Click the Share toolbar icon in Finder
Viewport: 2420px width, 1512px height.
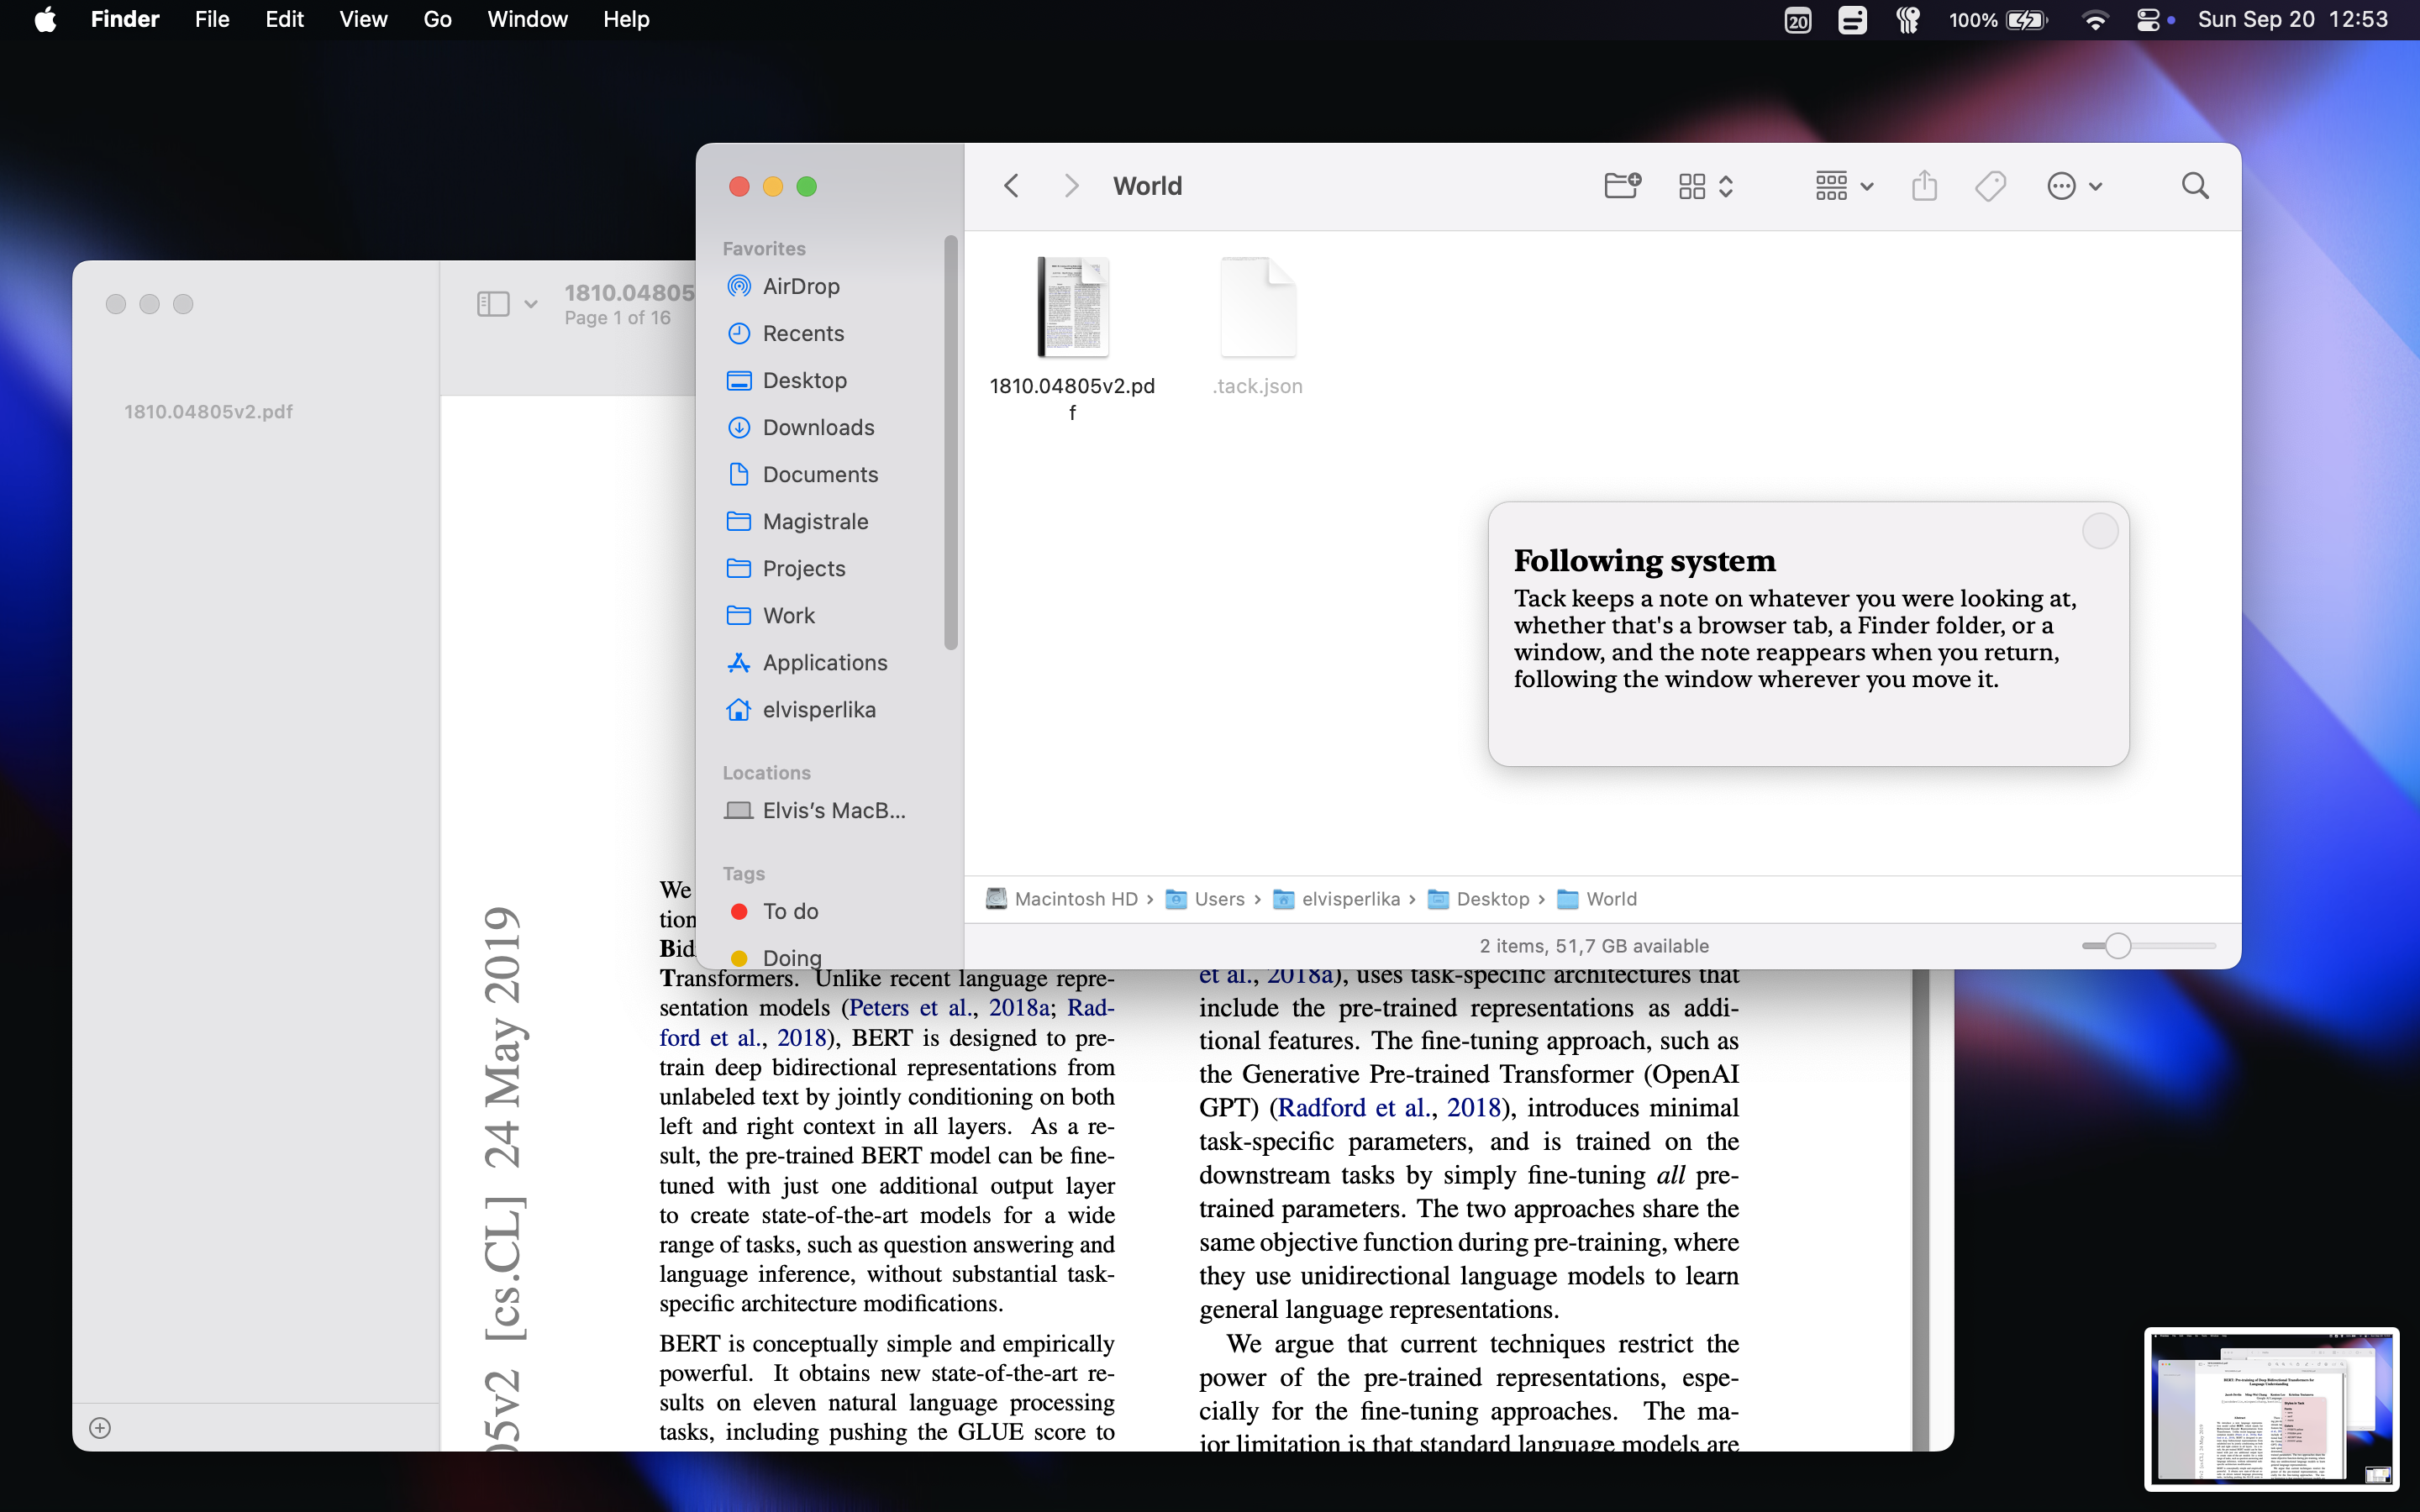tap(1924, 186)
